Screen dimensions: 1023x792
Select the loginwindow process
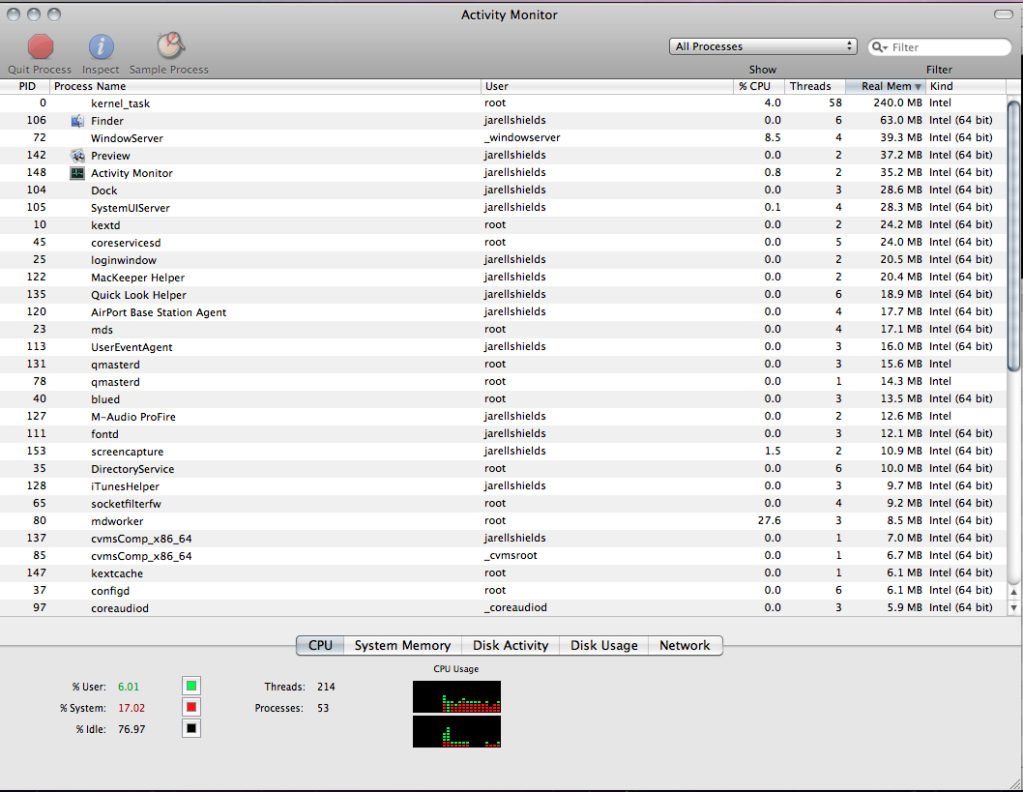[x=503, y=260]
